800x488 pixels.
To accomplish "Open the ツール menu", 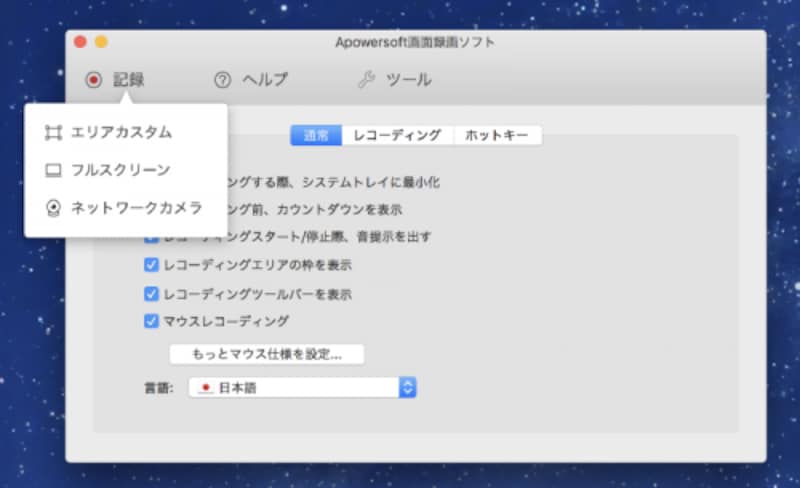I will pos(409,80).
